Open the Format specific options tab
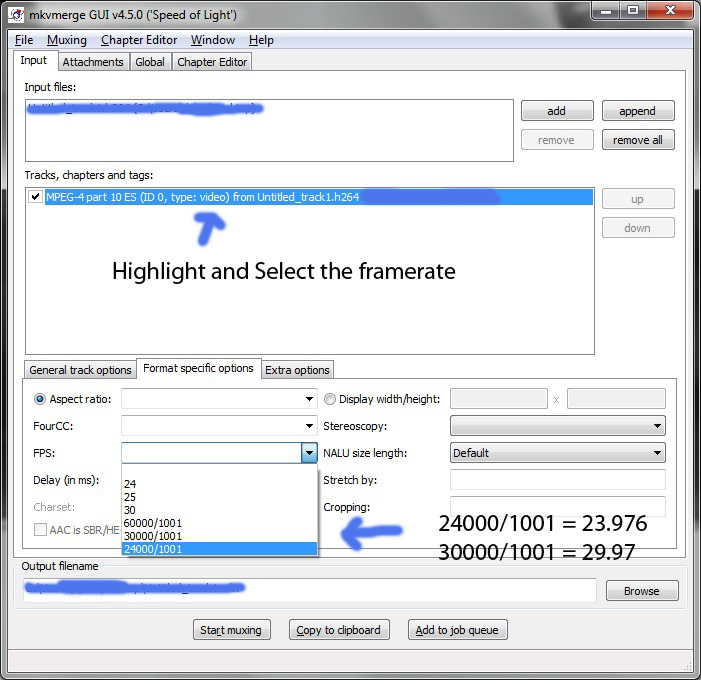 198,368
